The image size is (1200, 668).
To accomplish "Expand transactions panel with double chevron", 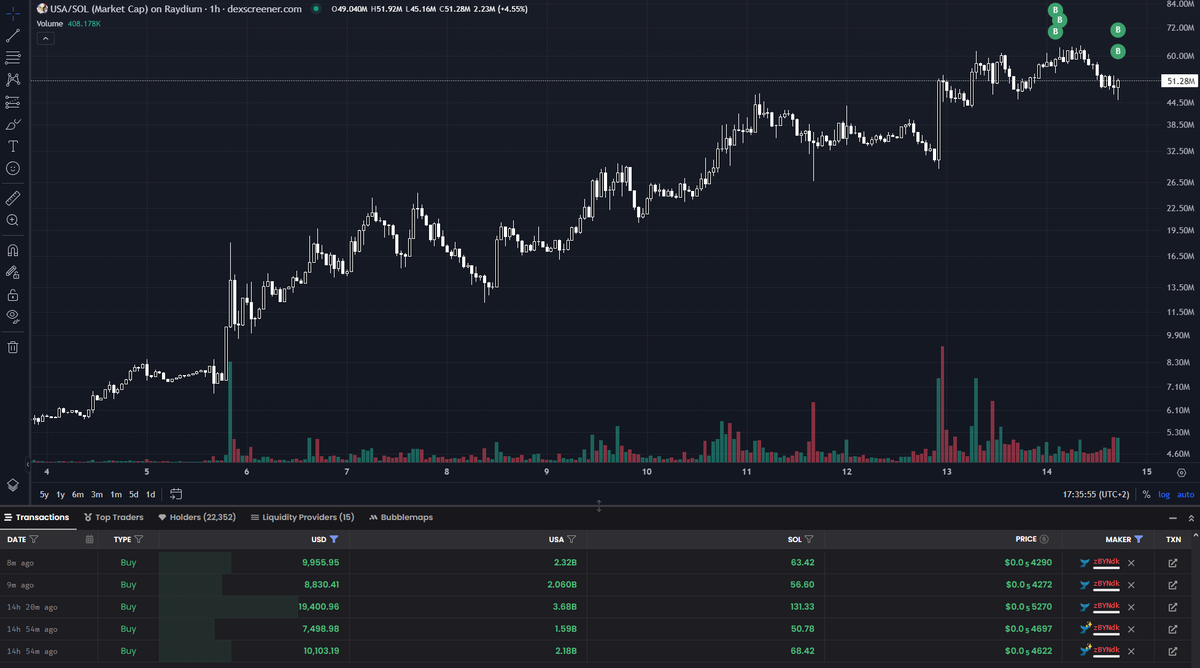I will (1190, 518).
